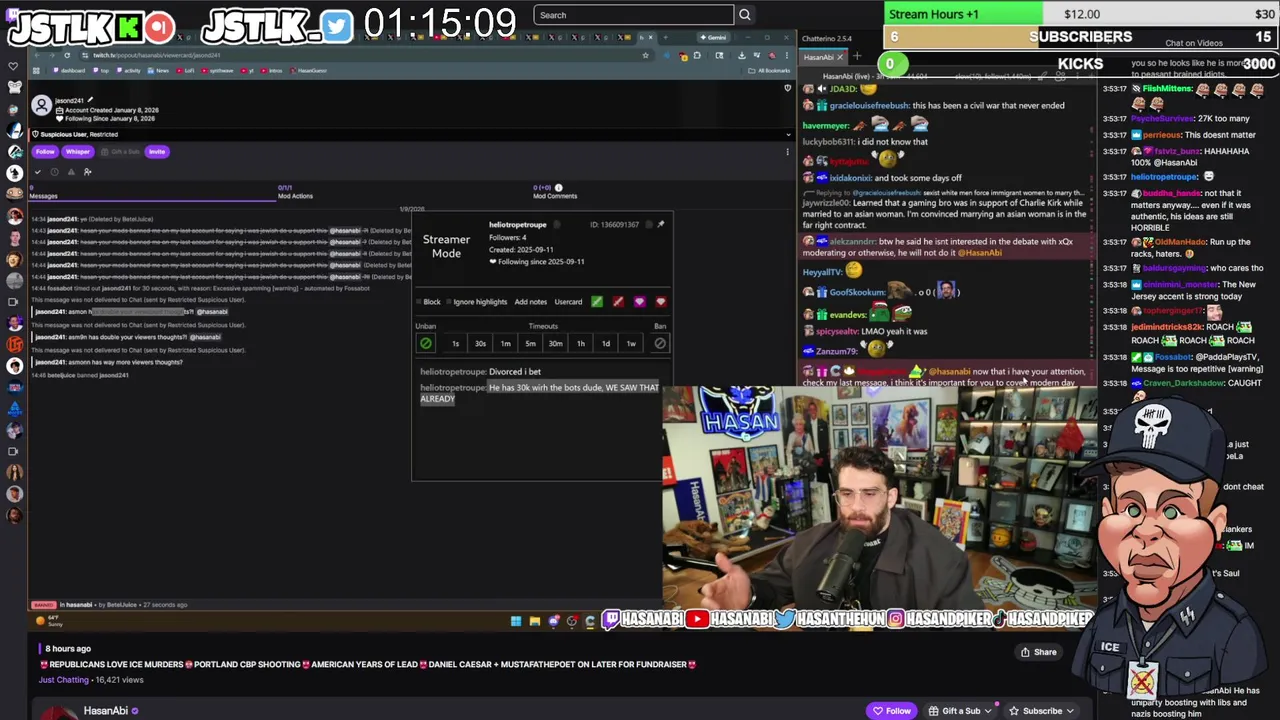Open All Bookmarks folder

pyautogui.click(x=771, y=71)
